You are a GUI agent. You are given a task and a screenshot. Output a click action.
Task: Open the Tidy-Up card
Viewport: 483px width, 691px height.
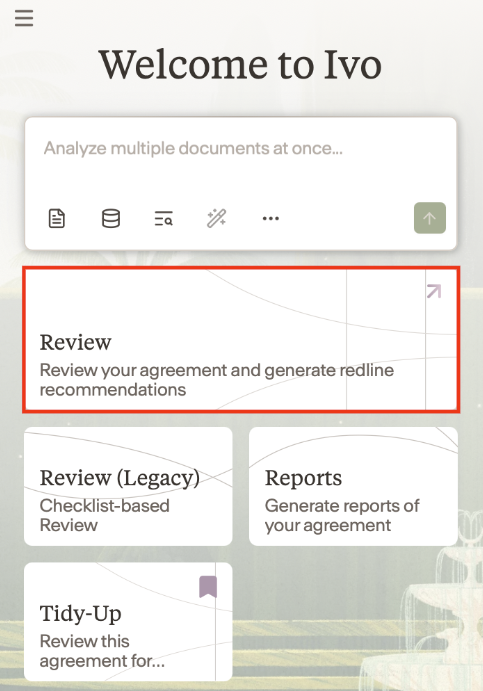128,621
